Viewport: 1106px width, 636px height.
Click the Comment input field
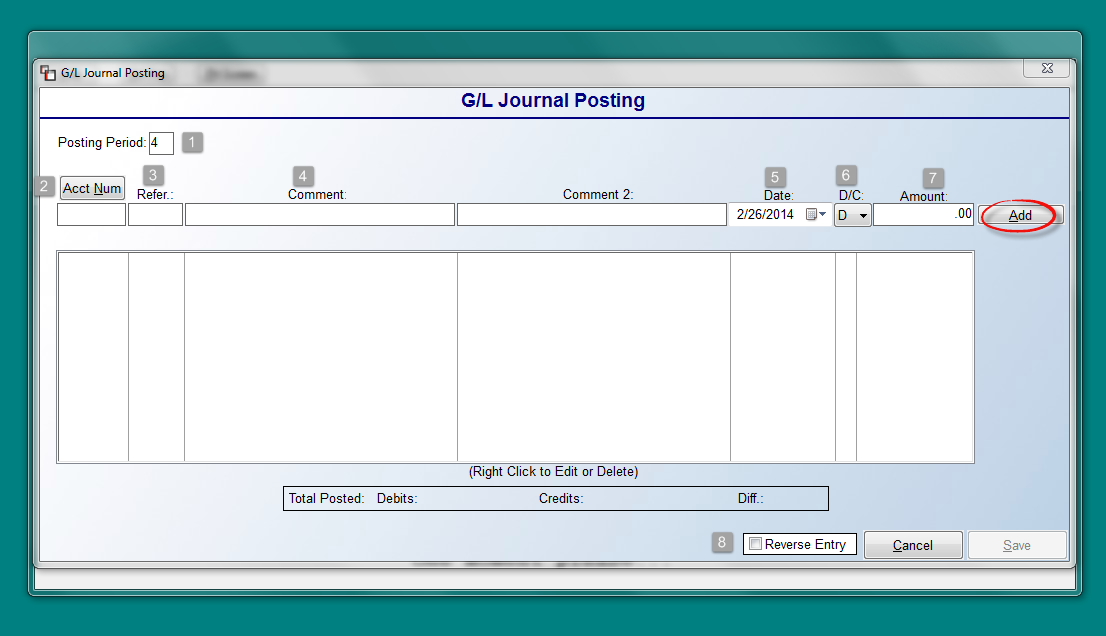(x=318, y=214)
